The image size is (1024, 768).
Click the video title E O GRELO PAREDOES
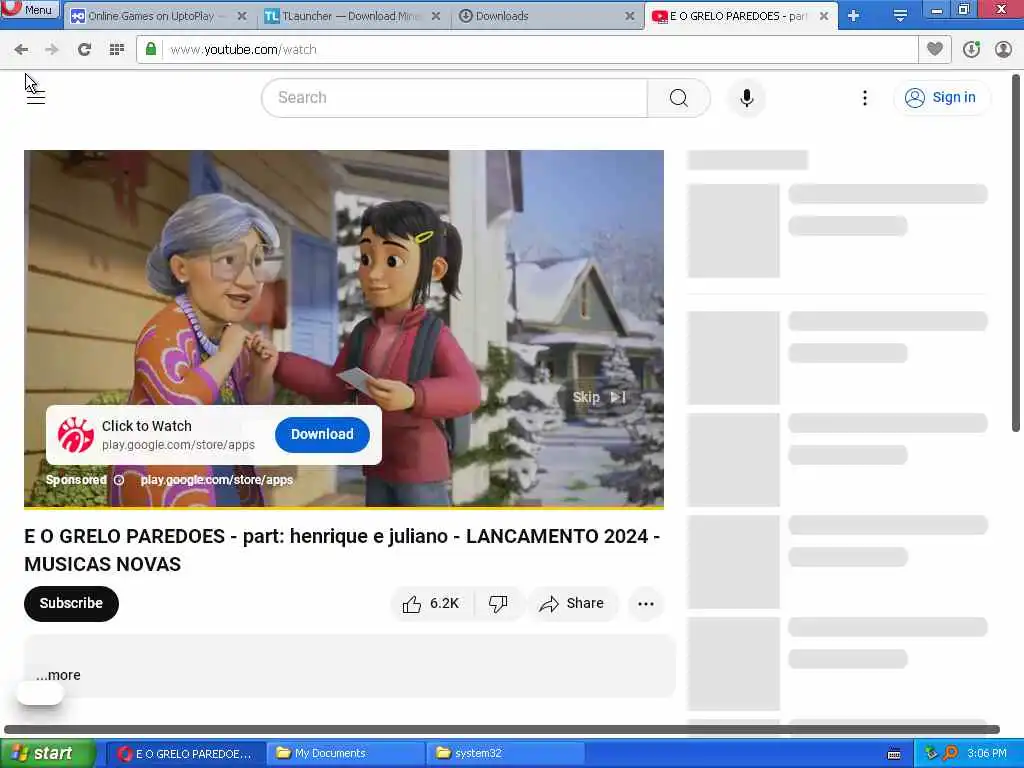coord(342,550)
